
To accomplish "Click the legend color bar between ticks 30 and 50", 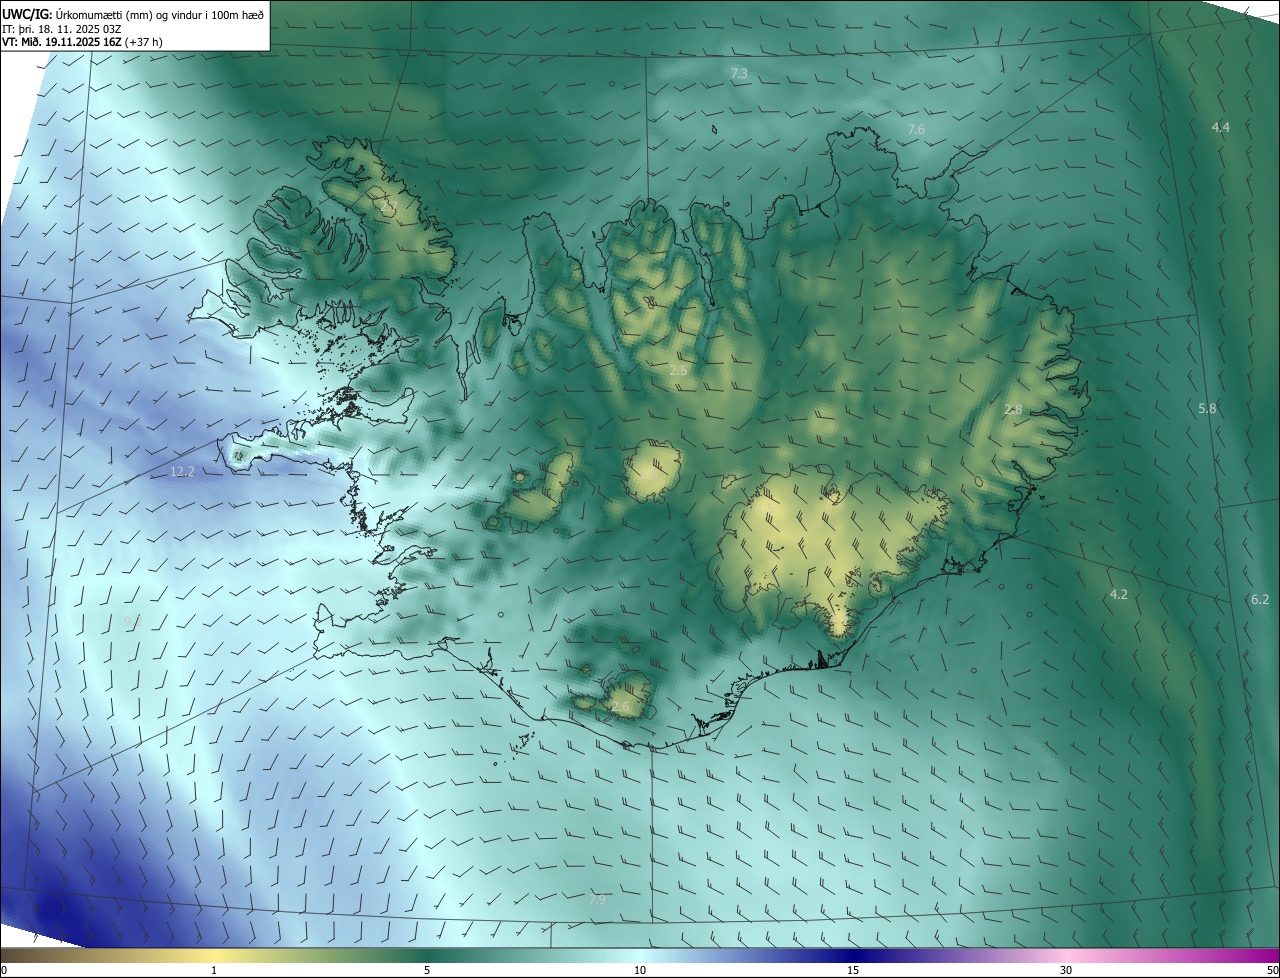I will coord(1173,955).
